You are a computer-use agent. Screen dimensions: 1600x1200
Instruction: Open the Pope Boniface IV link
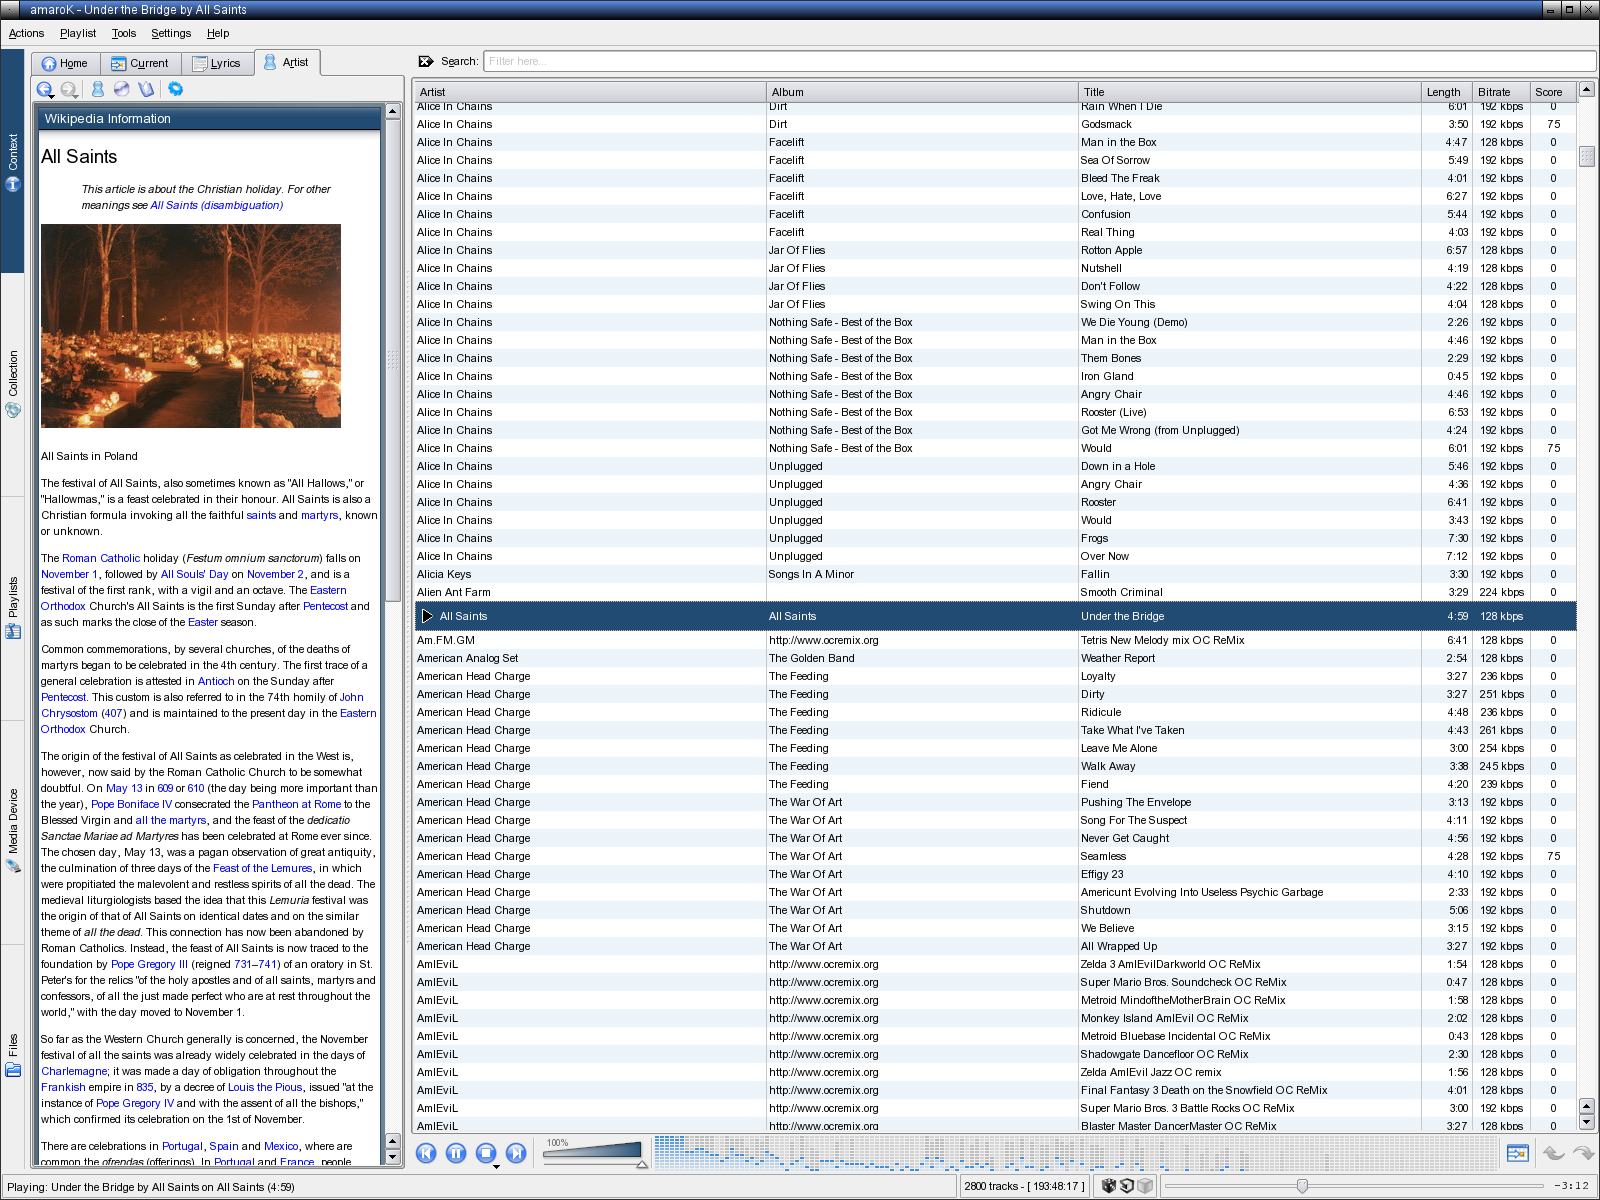click(131, 804)
